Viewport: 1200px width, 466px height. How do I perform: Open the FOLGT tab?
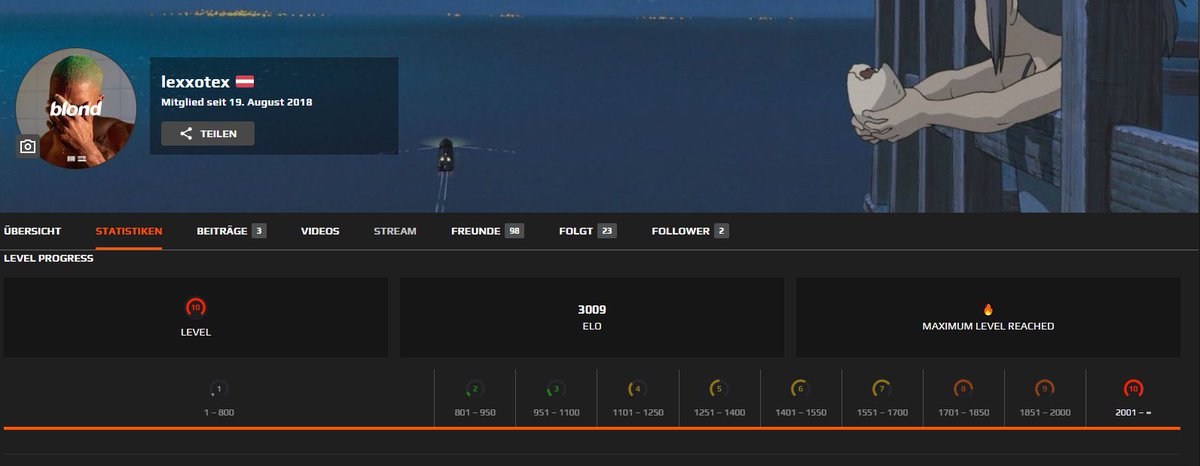(587, 231)
